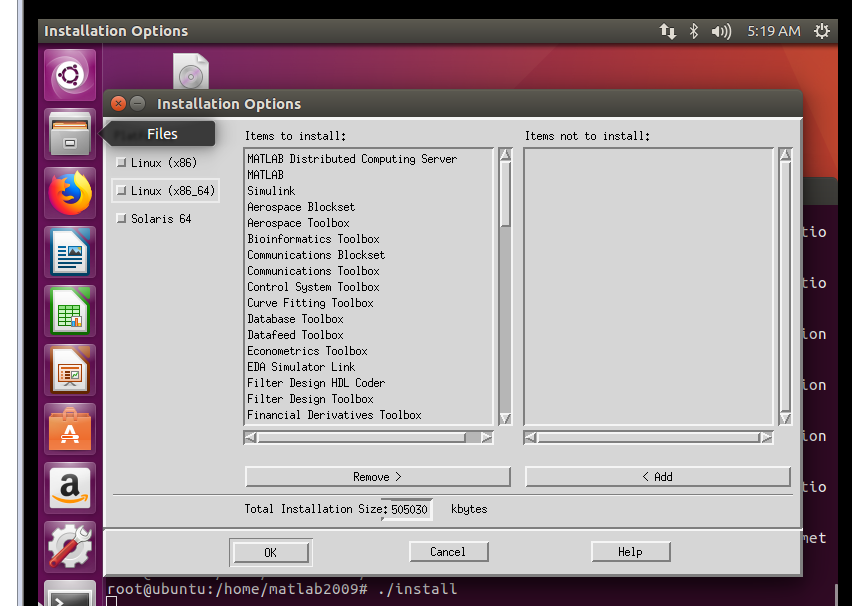Click left arrow of install list horizontal scrollbar
This screenshot has width=852, height=606.
click(250, 438)
